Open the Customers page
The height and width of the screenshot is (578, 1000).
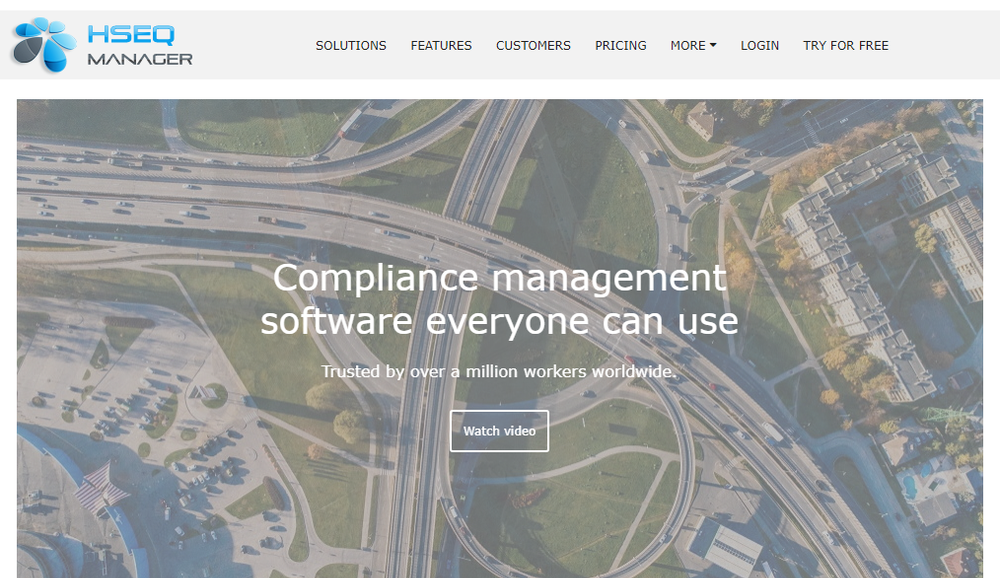(533, 45)
